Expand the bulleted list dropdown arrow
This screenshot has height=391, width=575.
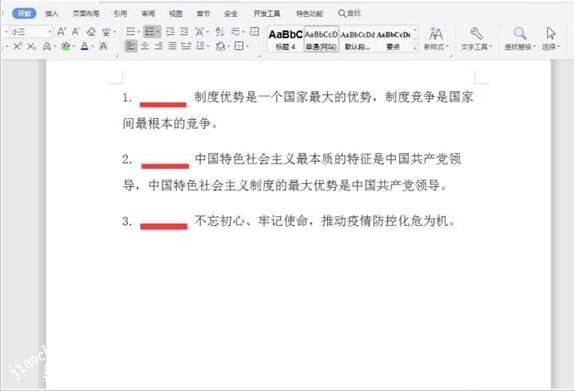click(x=139, y=32)
